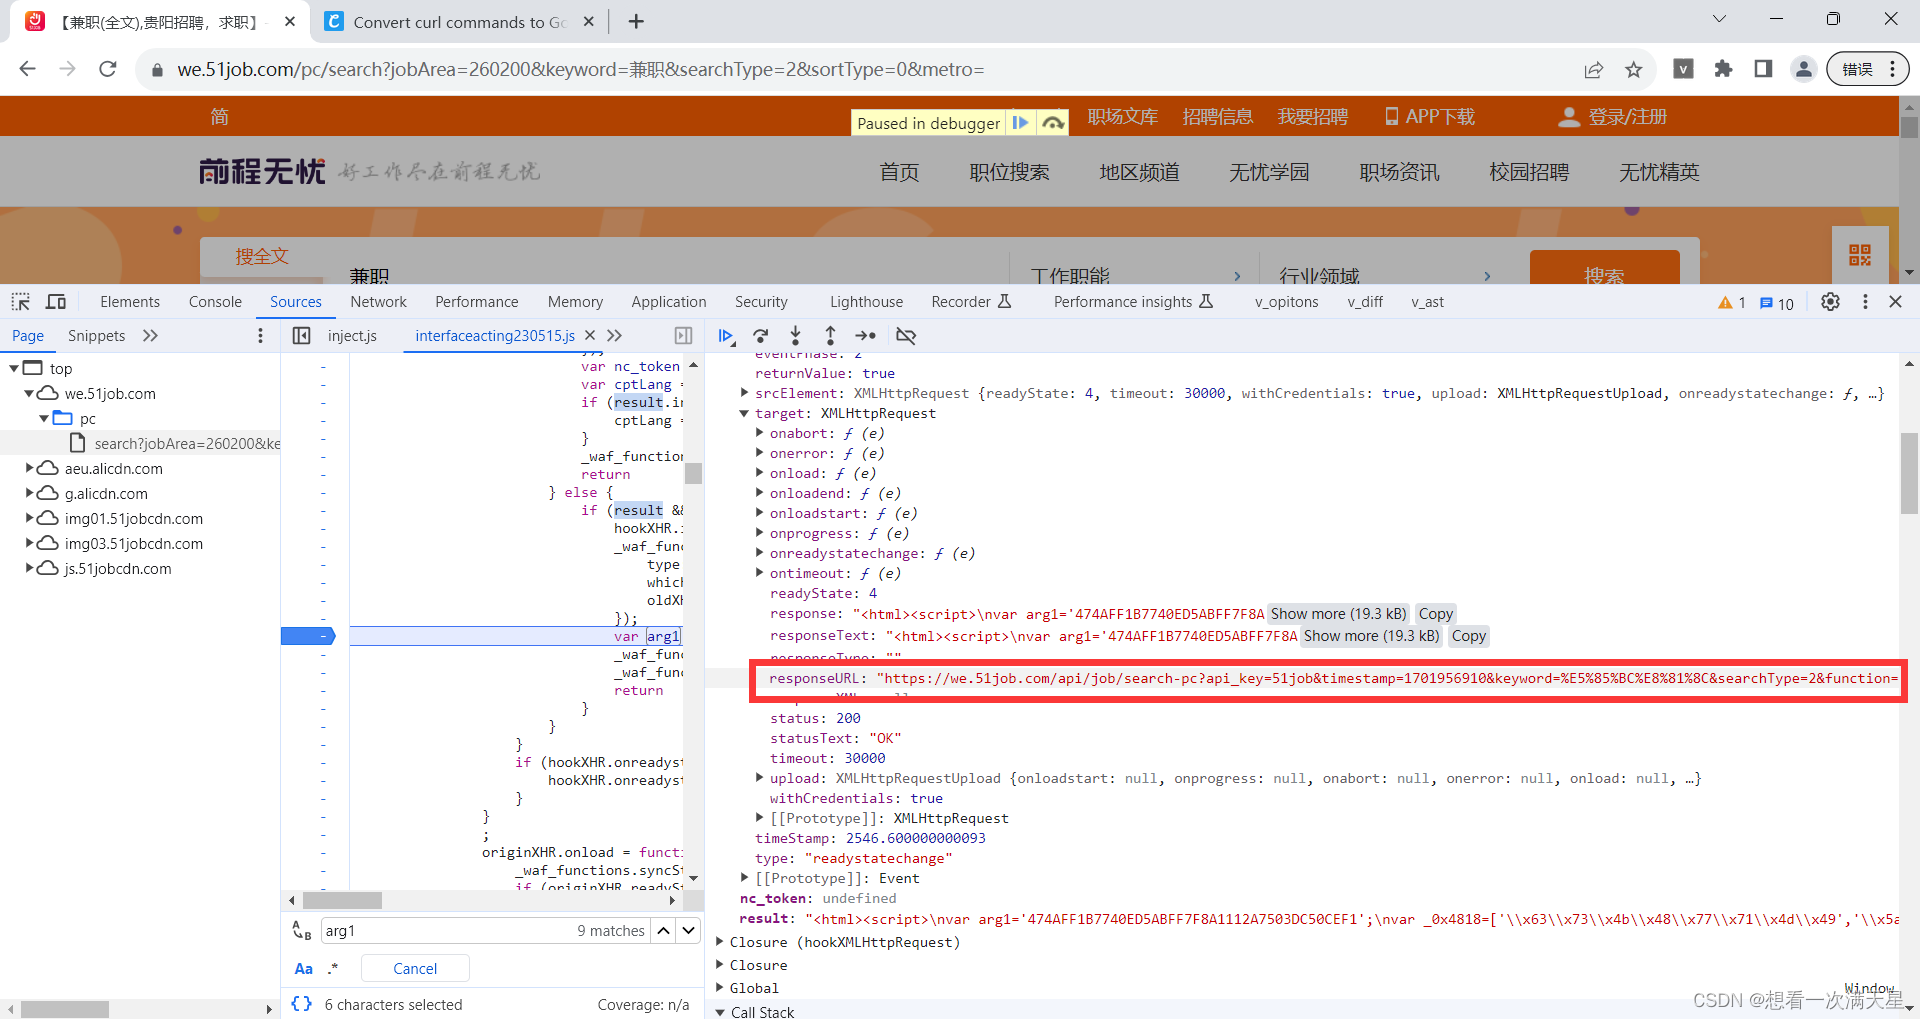Click Step over next function call
The width and height of the screenshot is (1920, 1019).
point(761,336)
